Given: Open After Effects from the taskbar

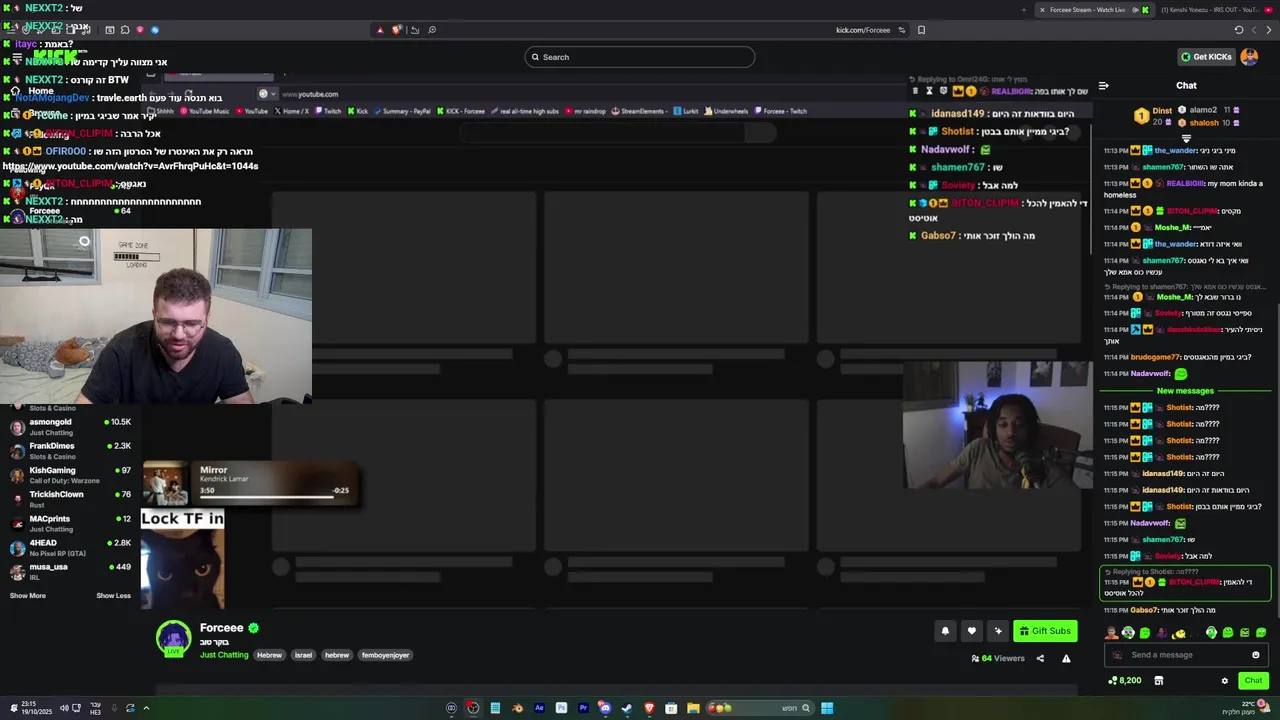Looking at the screenshot, I should [x=539, y=708].
